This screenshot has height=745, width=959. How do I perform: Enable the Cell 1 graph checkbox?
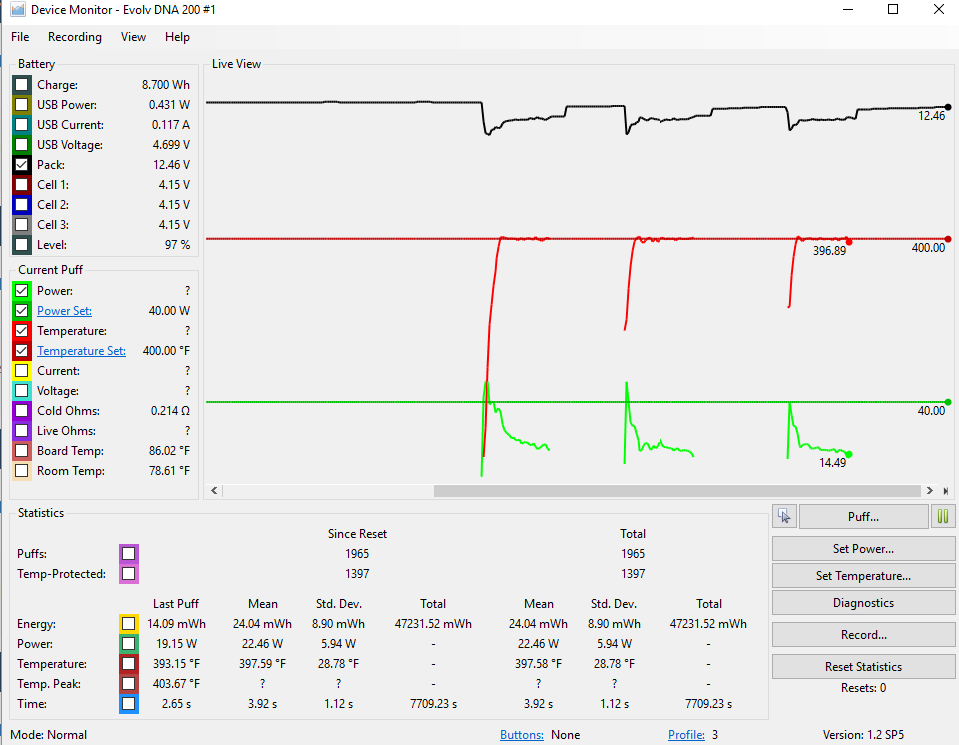[x=22, y=185]
